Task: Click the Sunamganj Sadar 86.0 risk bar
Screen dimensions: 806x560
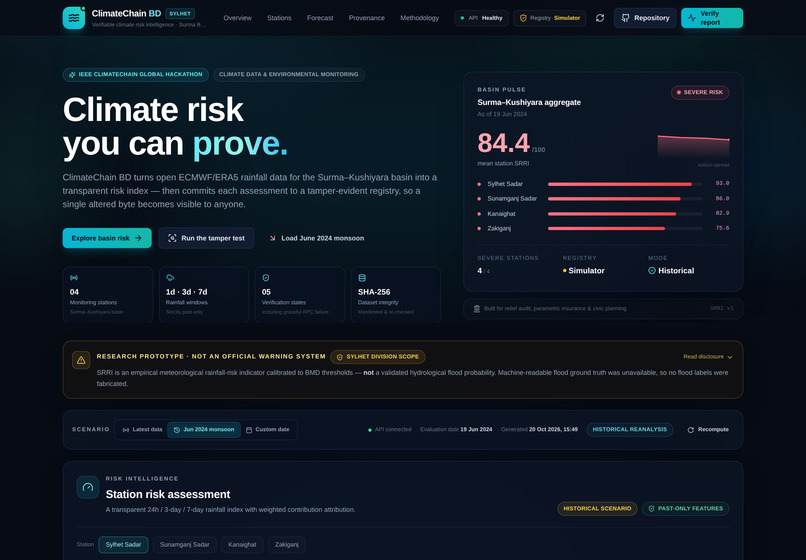Action: (625, 198)
